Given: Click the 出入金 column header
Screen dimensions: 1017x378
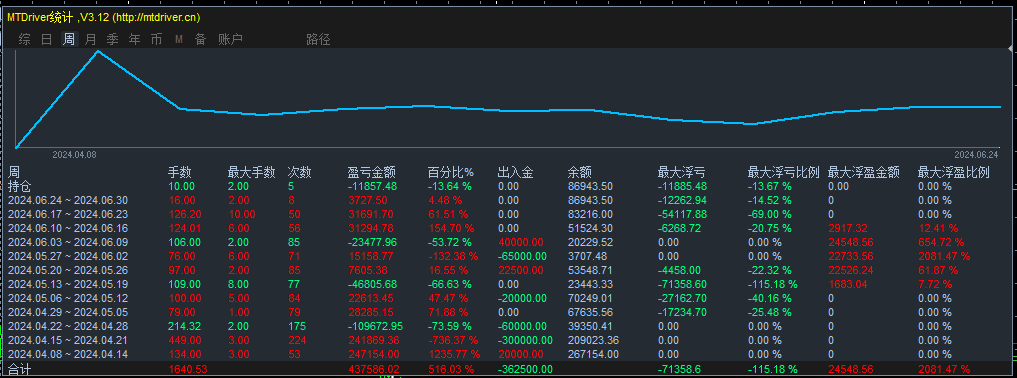Looking at the screenshot, I should 516,172.
